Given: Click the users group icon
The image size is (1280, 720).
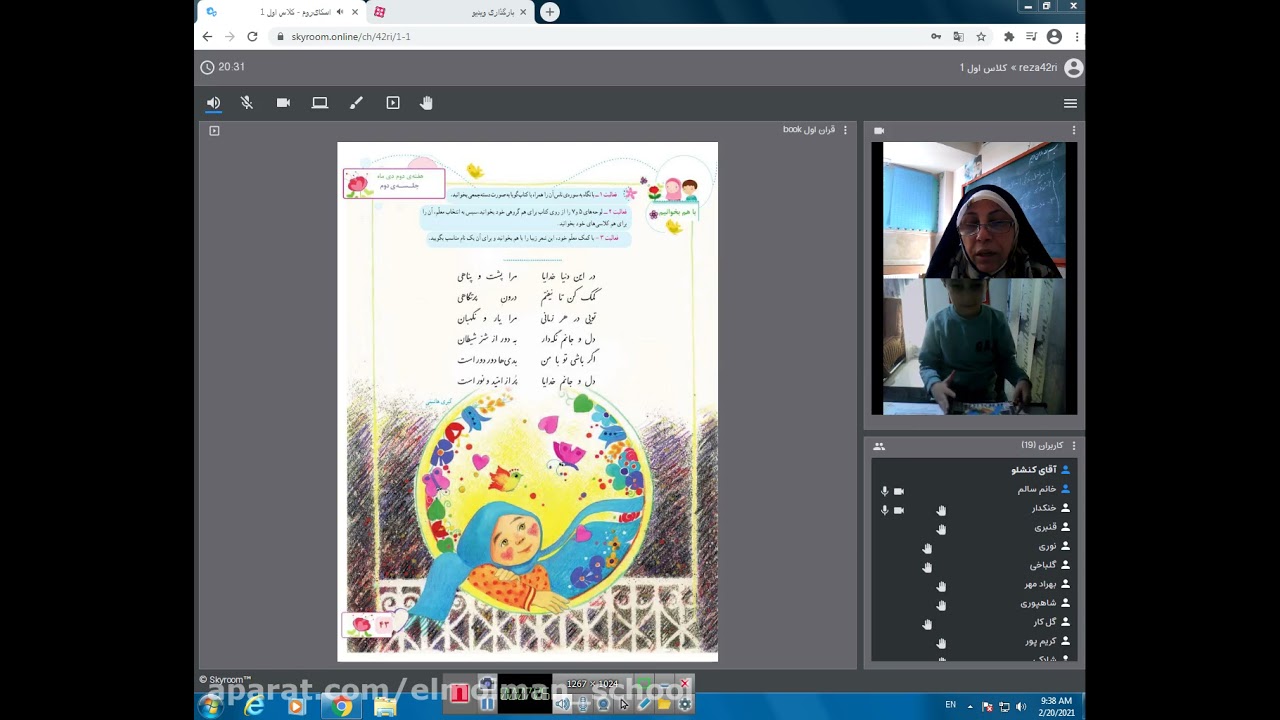Looking at the screenshot, I should [879, 446].
